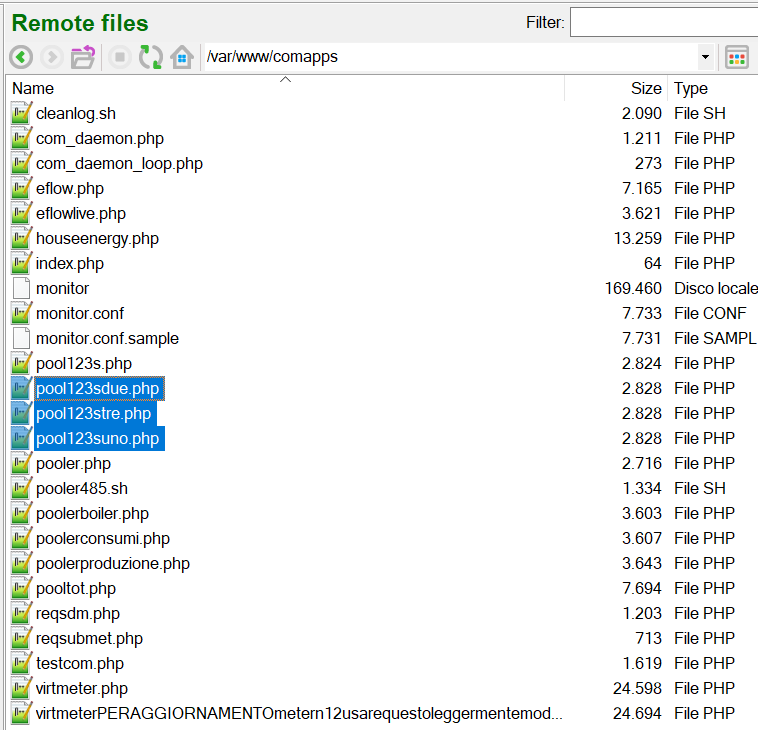758x730 pixels.
Task: Select file name poolerconsumi.php
Action: click(x=103, y=539)
